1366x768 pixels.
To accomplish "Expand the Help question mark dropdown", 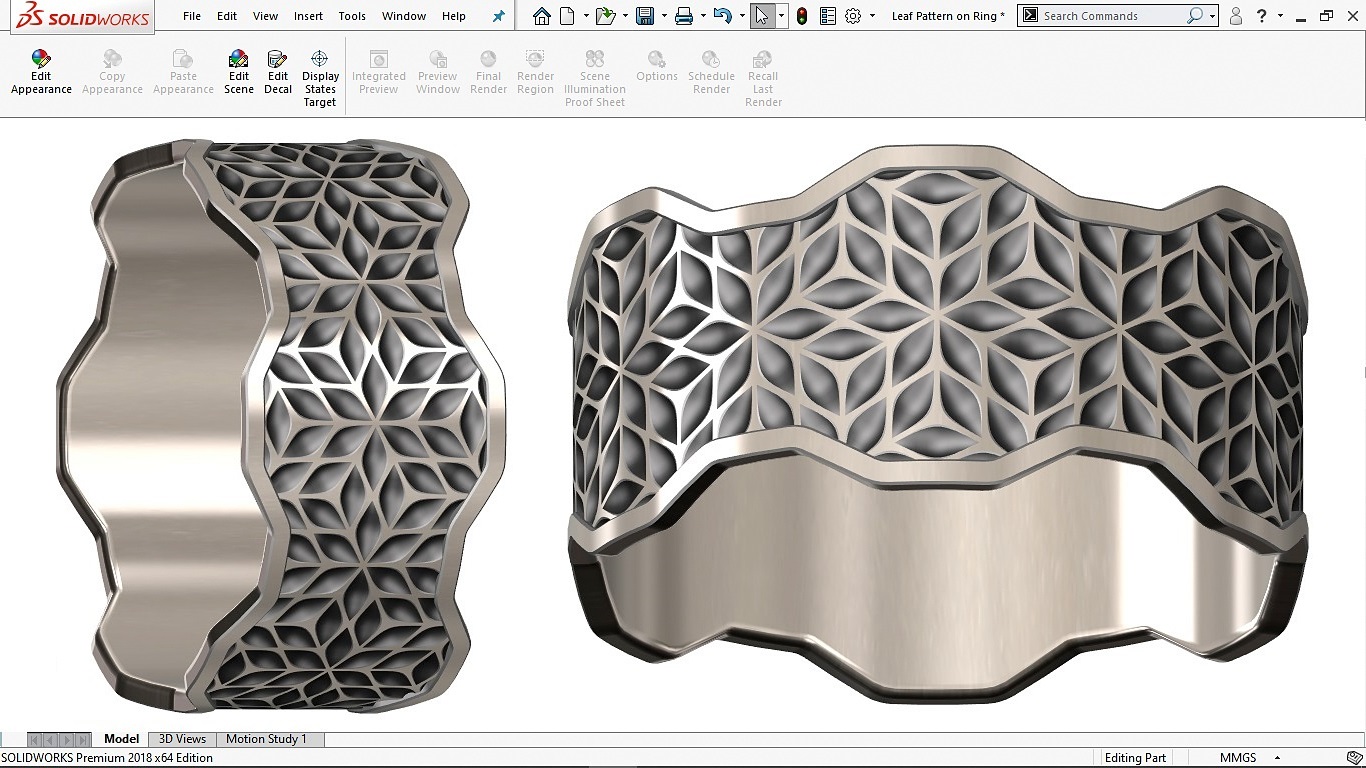I will point(1280,16).
